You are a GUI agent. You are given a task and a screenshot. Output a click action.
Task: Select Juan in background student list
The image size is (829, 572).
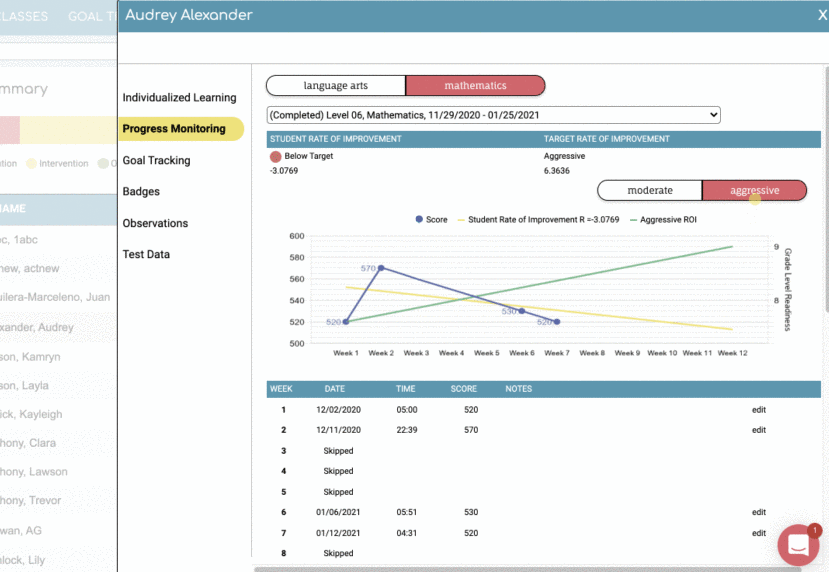[55, 297]
